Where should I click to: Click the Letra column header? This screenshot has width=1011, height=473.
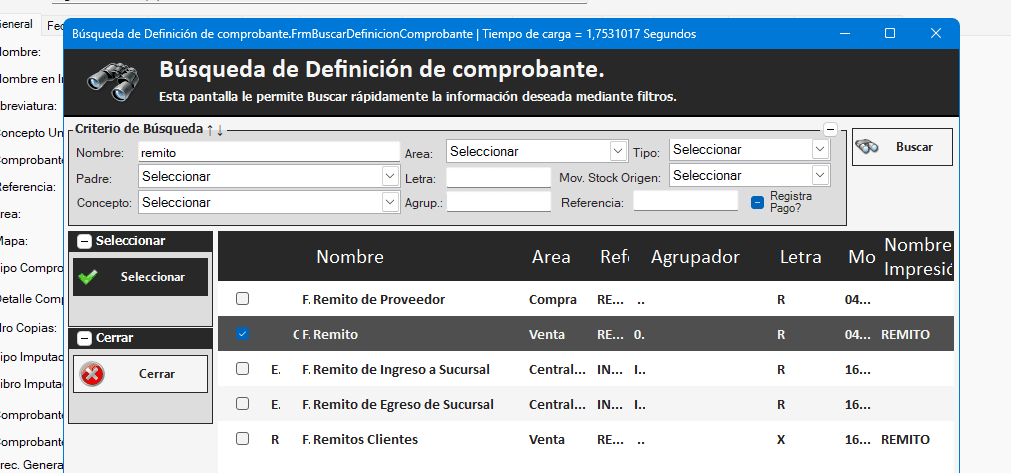800,257
